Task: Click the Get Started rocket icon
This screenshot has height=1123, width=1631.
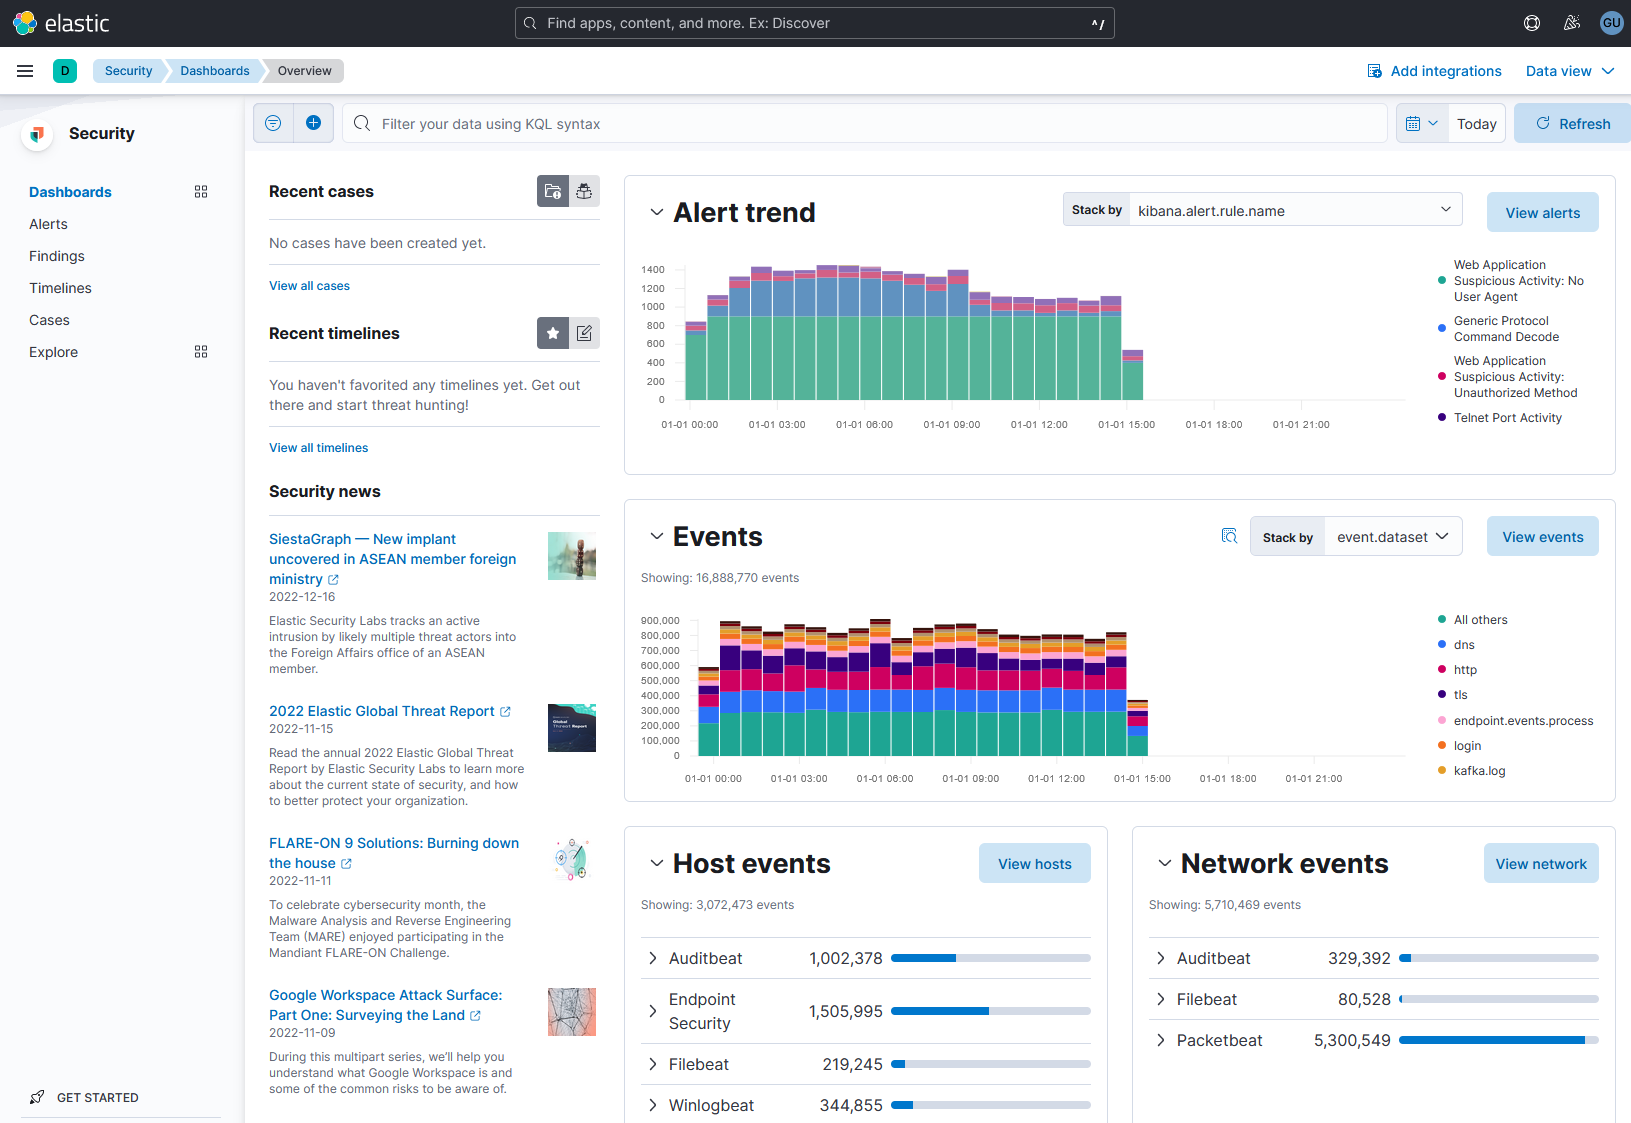Action: pos(37,1097)
